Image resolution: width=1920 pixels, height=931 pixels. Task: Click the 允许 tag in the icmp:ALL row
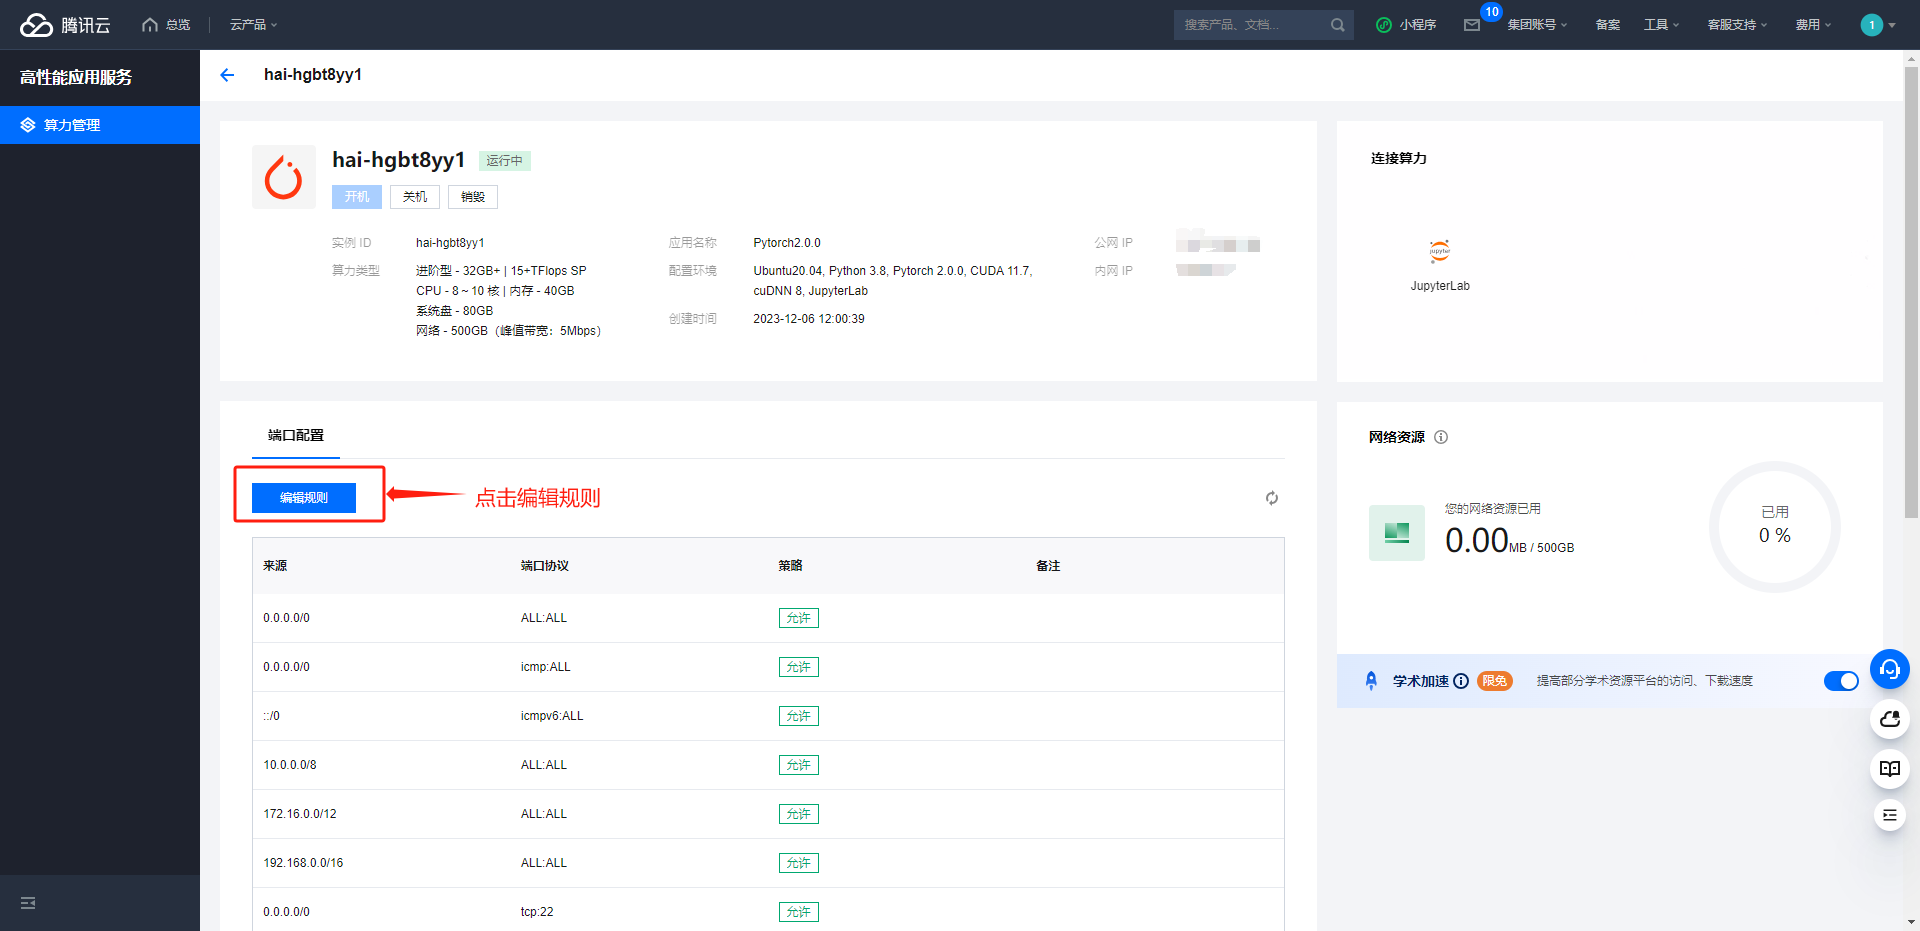point(799,667)
